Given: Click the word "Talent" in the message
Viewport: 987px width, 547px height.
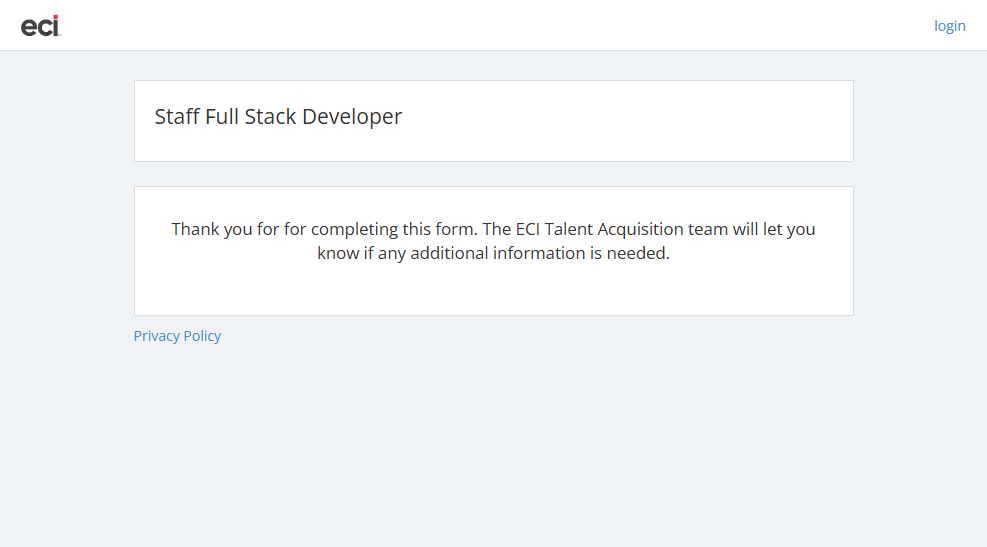Looking at the screenshot, I should tap(573, 229).
